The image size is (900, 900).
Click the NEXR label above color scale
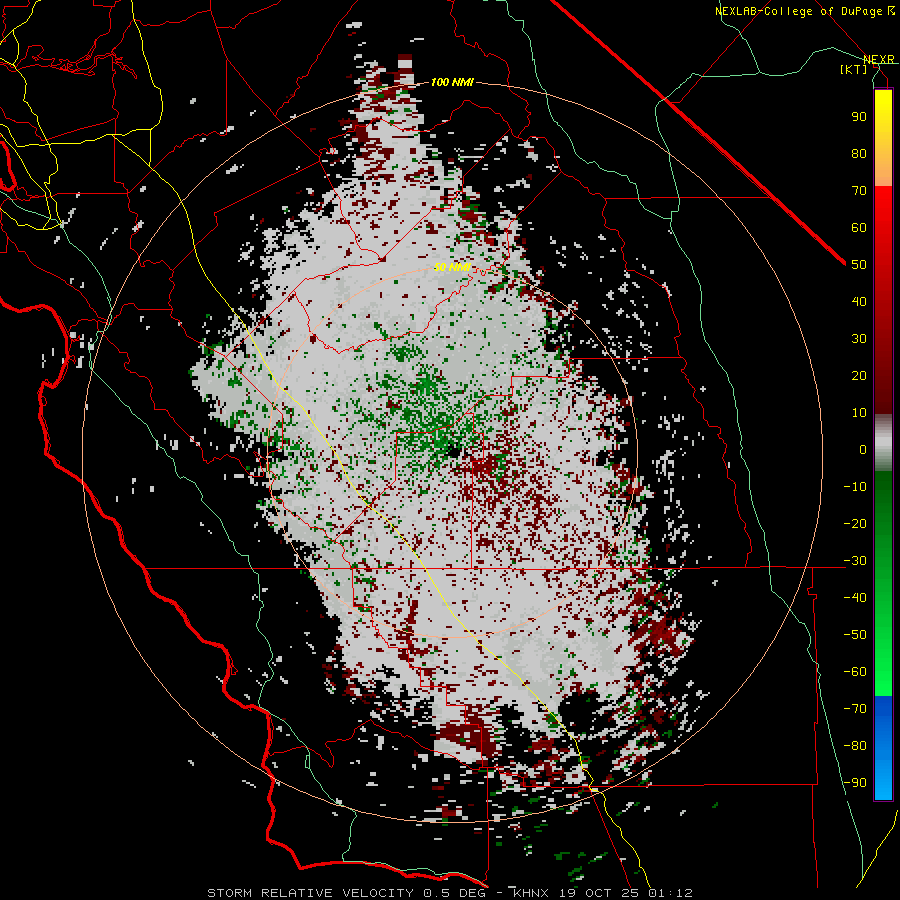click(878, 59)
